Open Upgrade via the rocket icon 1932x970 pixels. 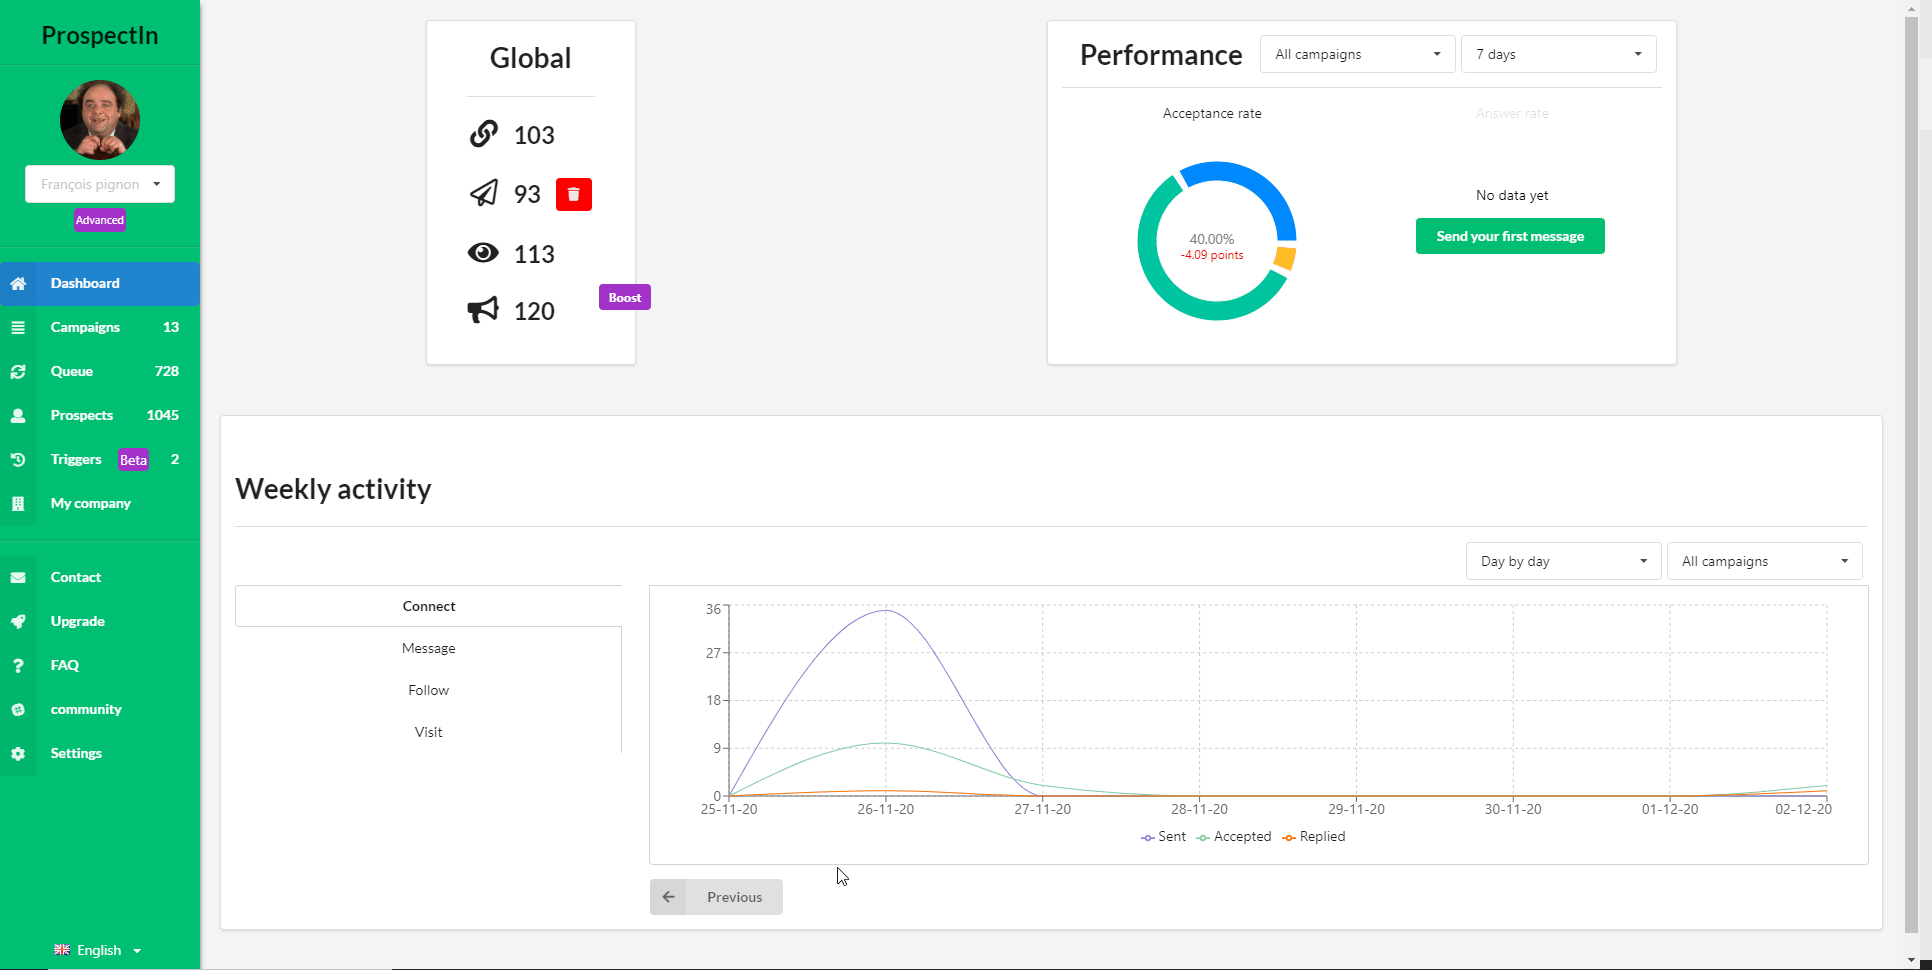click(18, 622)
